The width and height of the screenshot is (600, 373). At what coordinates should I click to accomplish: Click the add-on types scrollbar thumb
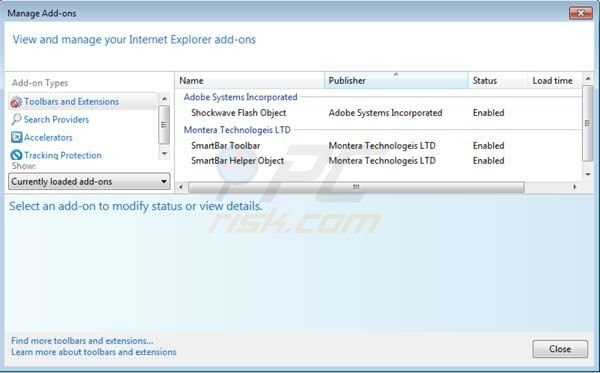pyautogui.click(x=164, y=125)
